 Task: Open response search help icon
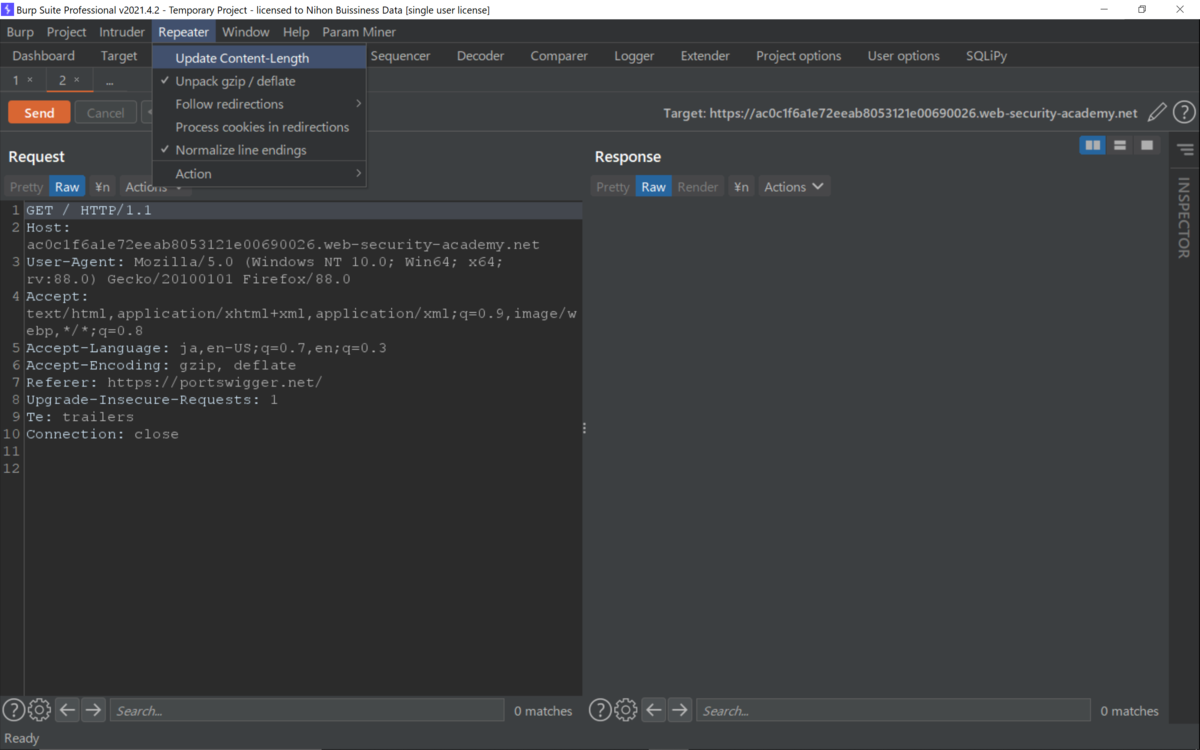tap(599, 710)
